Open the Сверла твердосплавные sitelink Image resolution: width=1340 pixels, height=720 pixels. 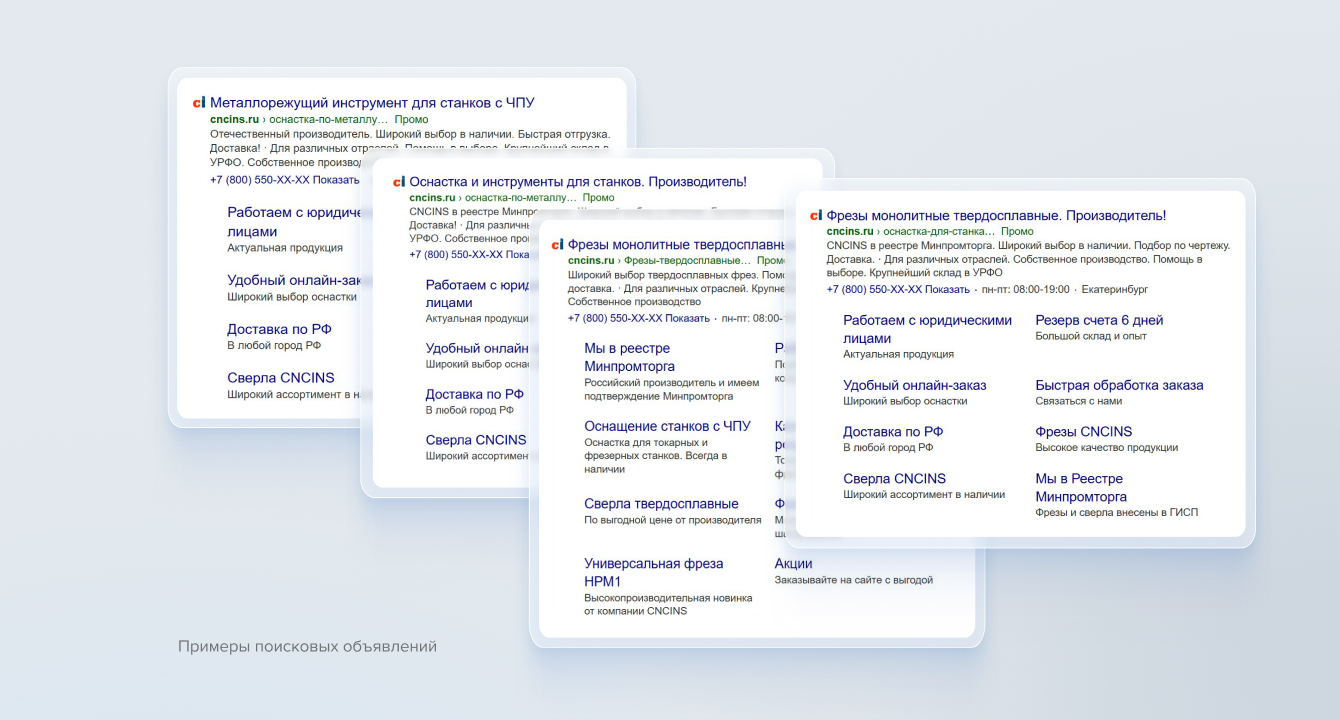pos(661,504)
